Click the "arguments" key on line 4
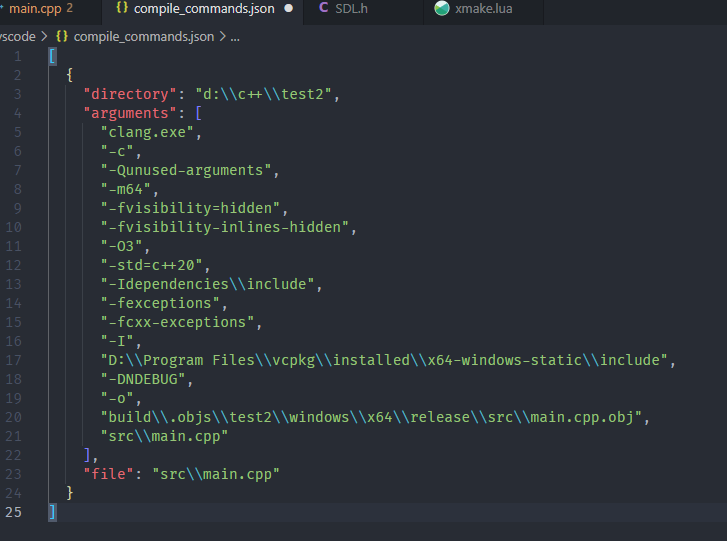This screenshot has height=541, width=727. pyautogui.click(x=130, y=113)
